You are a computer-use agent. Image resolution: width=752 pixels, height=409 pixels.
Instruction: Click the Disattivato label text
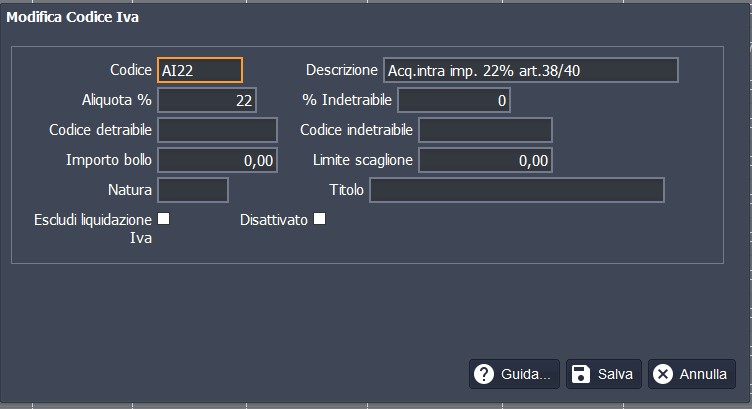[273, 220]
